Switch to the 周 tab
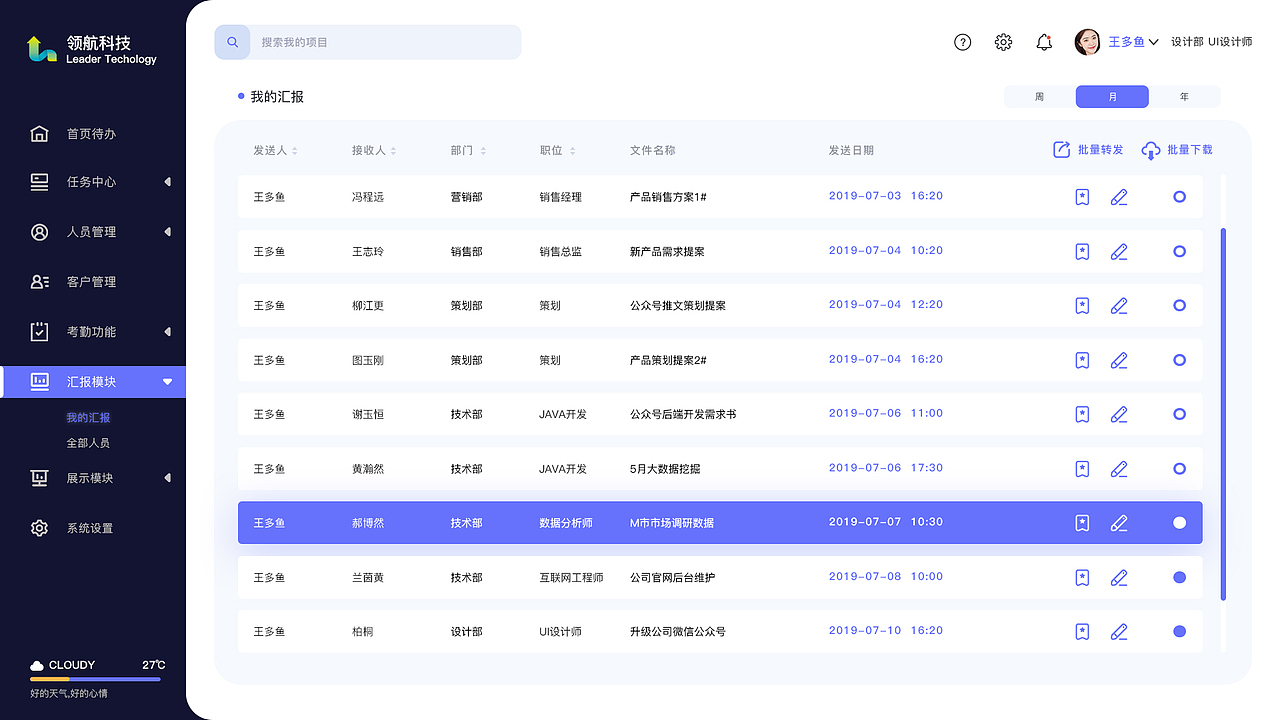1280x720 pixels. (x=1039, y=96)
